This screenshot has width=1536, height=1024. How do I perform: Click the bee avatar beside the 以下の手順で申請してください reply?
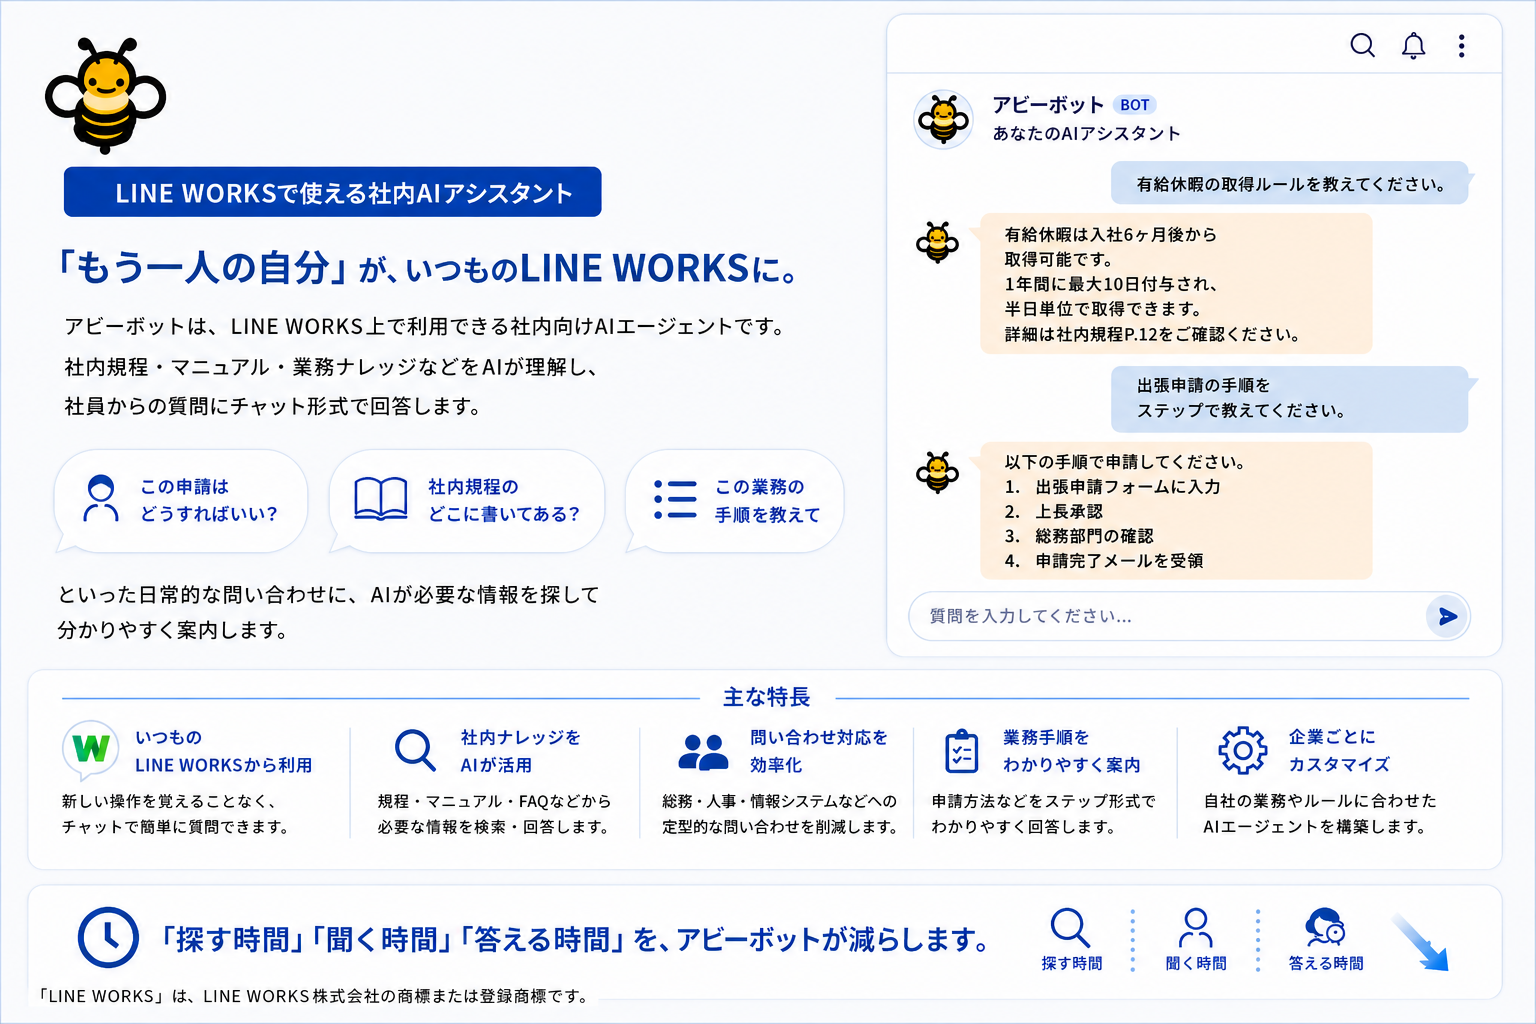[x=937, y=472]
